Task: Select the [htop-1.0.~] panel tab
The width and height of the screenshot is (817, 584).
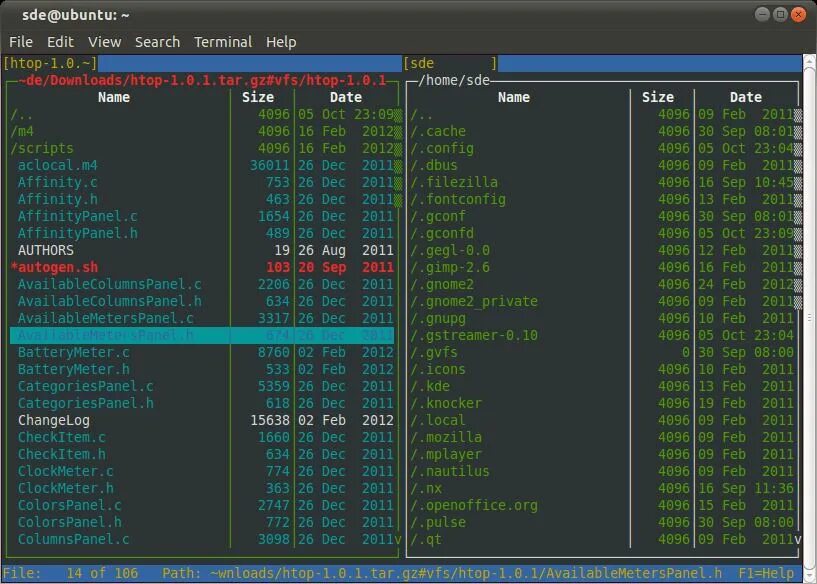Action: point(50,63)
